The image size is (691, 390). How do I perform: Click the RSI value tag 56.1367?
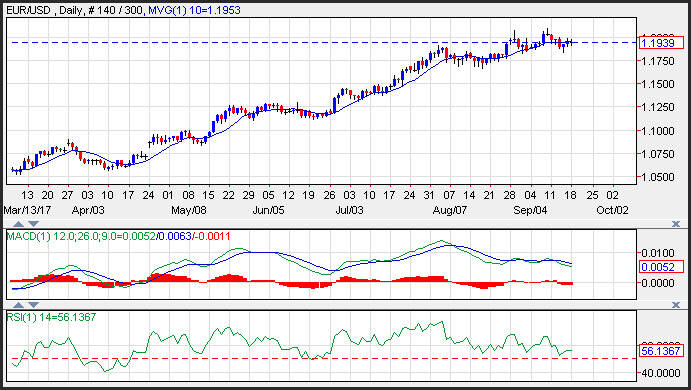[661, 351]
